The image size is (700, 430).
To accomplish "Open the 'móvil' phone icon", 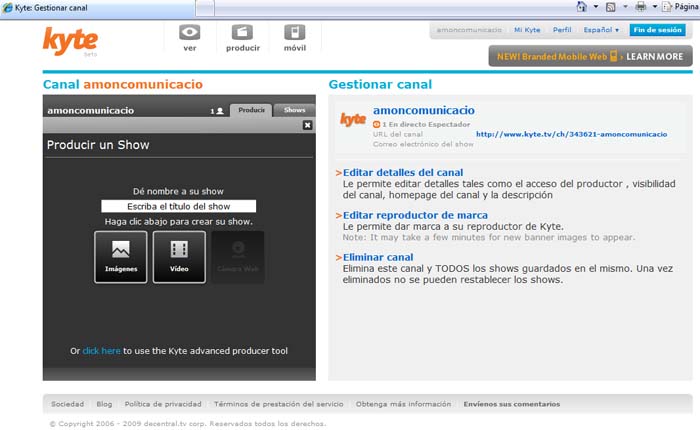I will pyautogui.click(x=295, y=32).
